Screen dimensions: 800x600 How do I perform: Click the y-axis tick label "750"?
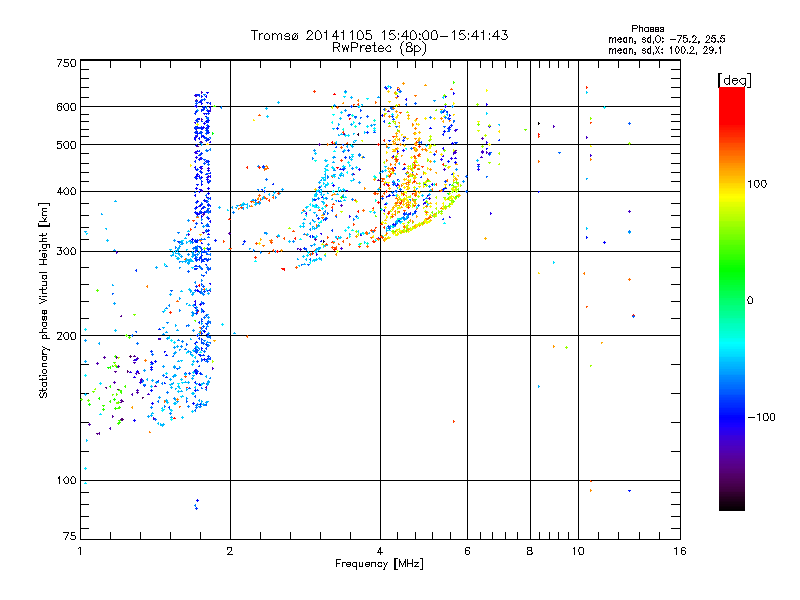pyautogui.click(x=66, y=63)
